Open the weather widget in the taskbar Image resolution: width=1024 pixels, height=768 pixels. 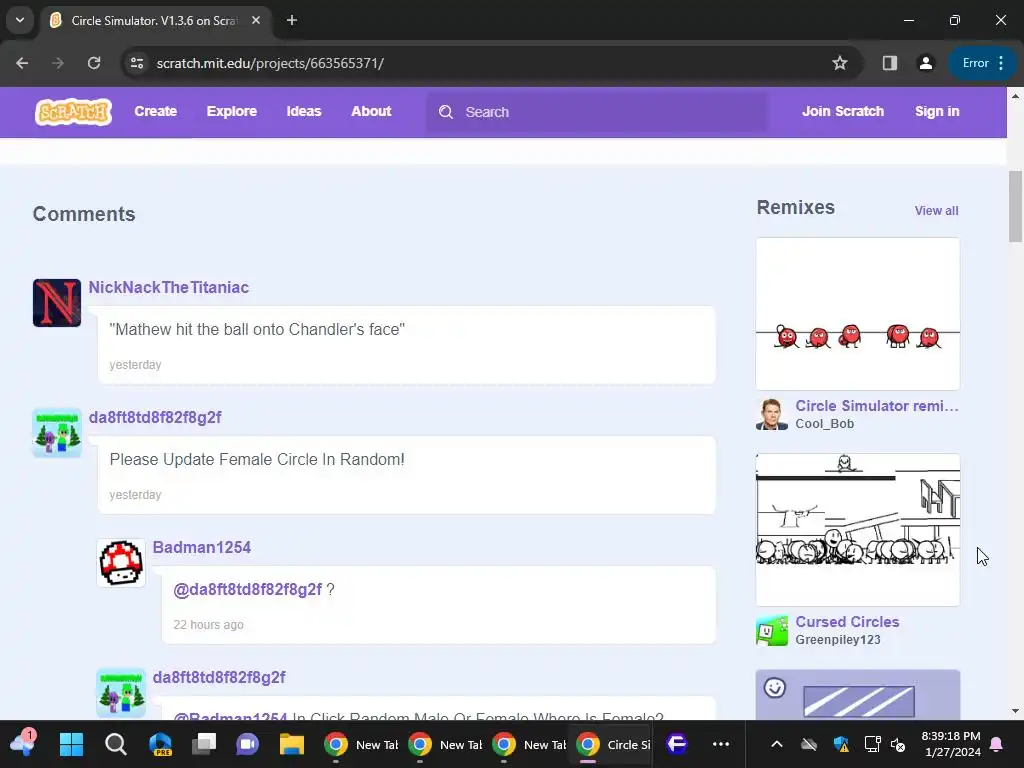pyautogui.click(x=24, y=743)
